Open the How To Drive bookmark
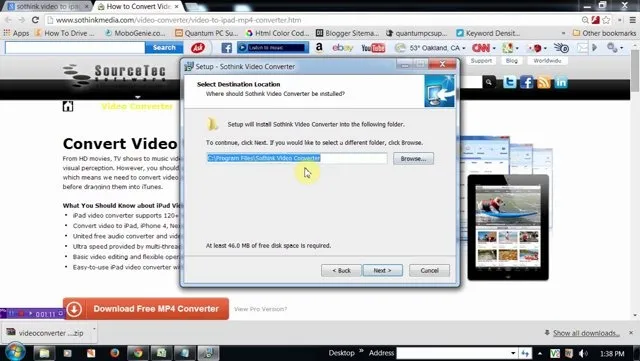The image size is (640, 361). [x=64, y=33]
